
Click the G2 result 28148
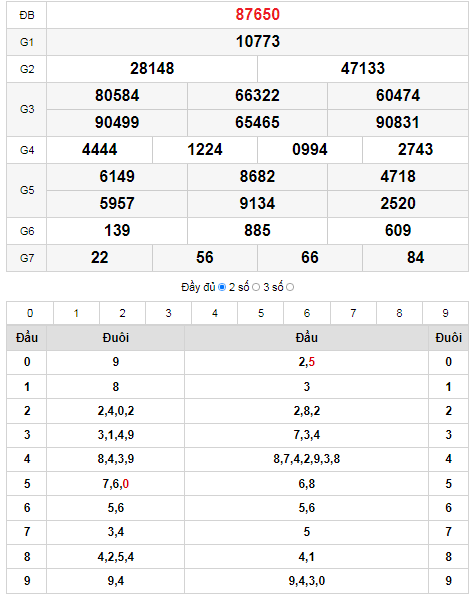point(152,69)
